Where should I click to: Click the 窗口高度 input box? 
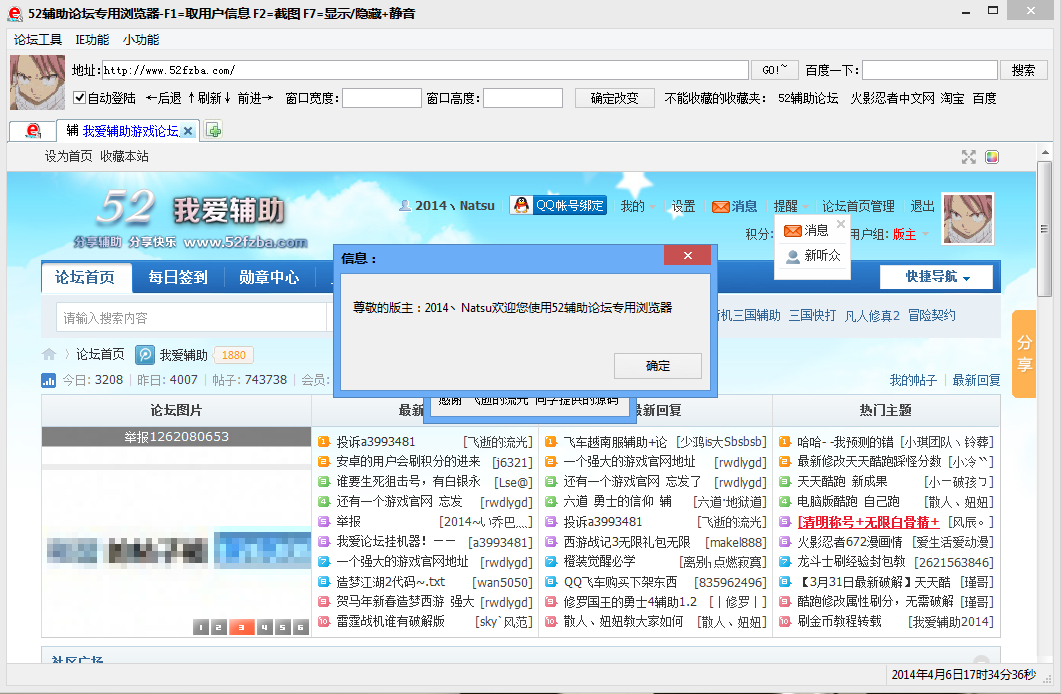click(x=522, y=99)
